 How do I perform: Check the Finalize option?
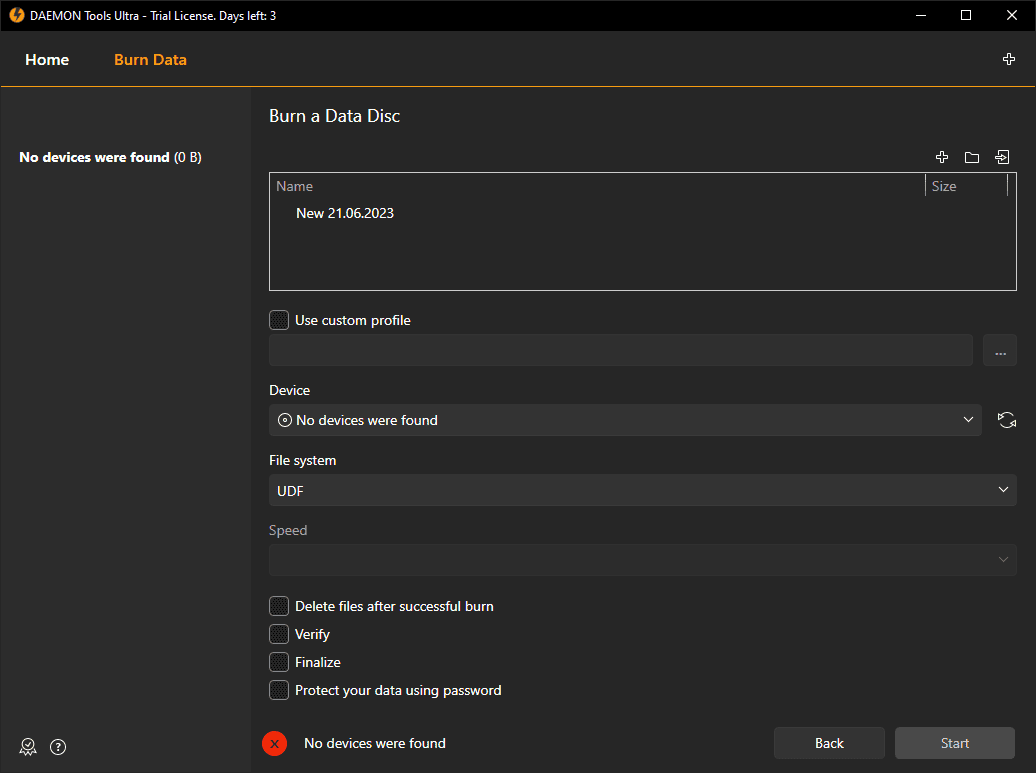coord(279,662)
